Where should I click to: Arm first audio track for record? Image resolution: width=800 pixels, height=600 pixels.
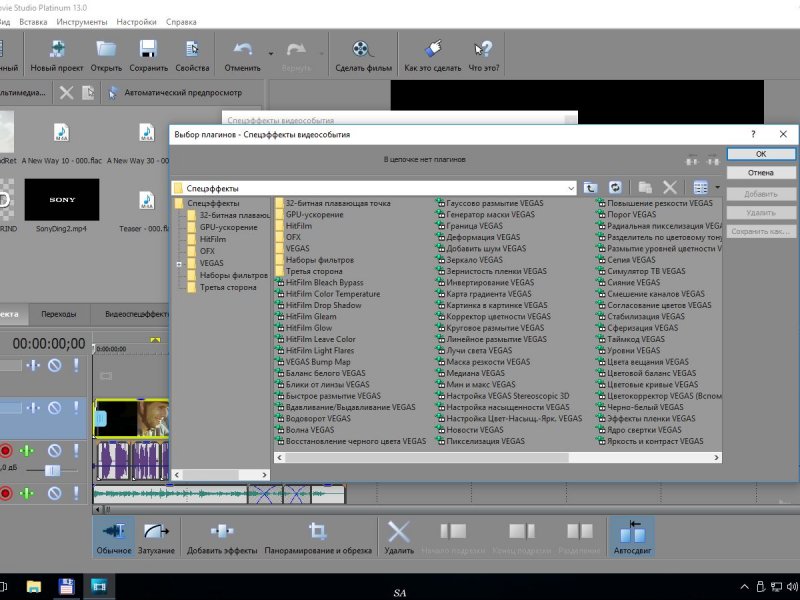(x=6, y=451)
